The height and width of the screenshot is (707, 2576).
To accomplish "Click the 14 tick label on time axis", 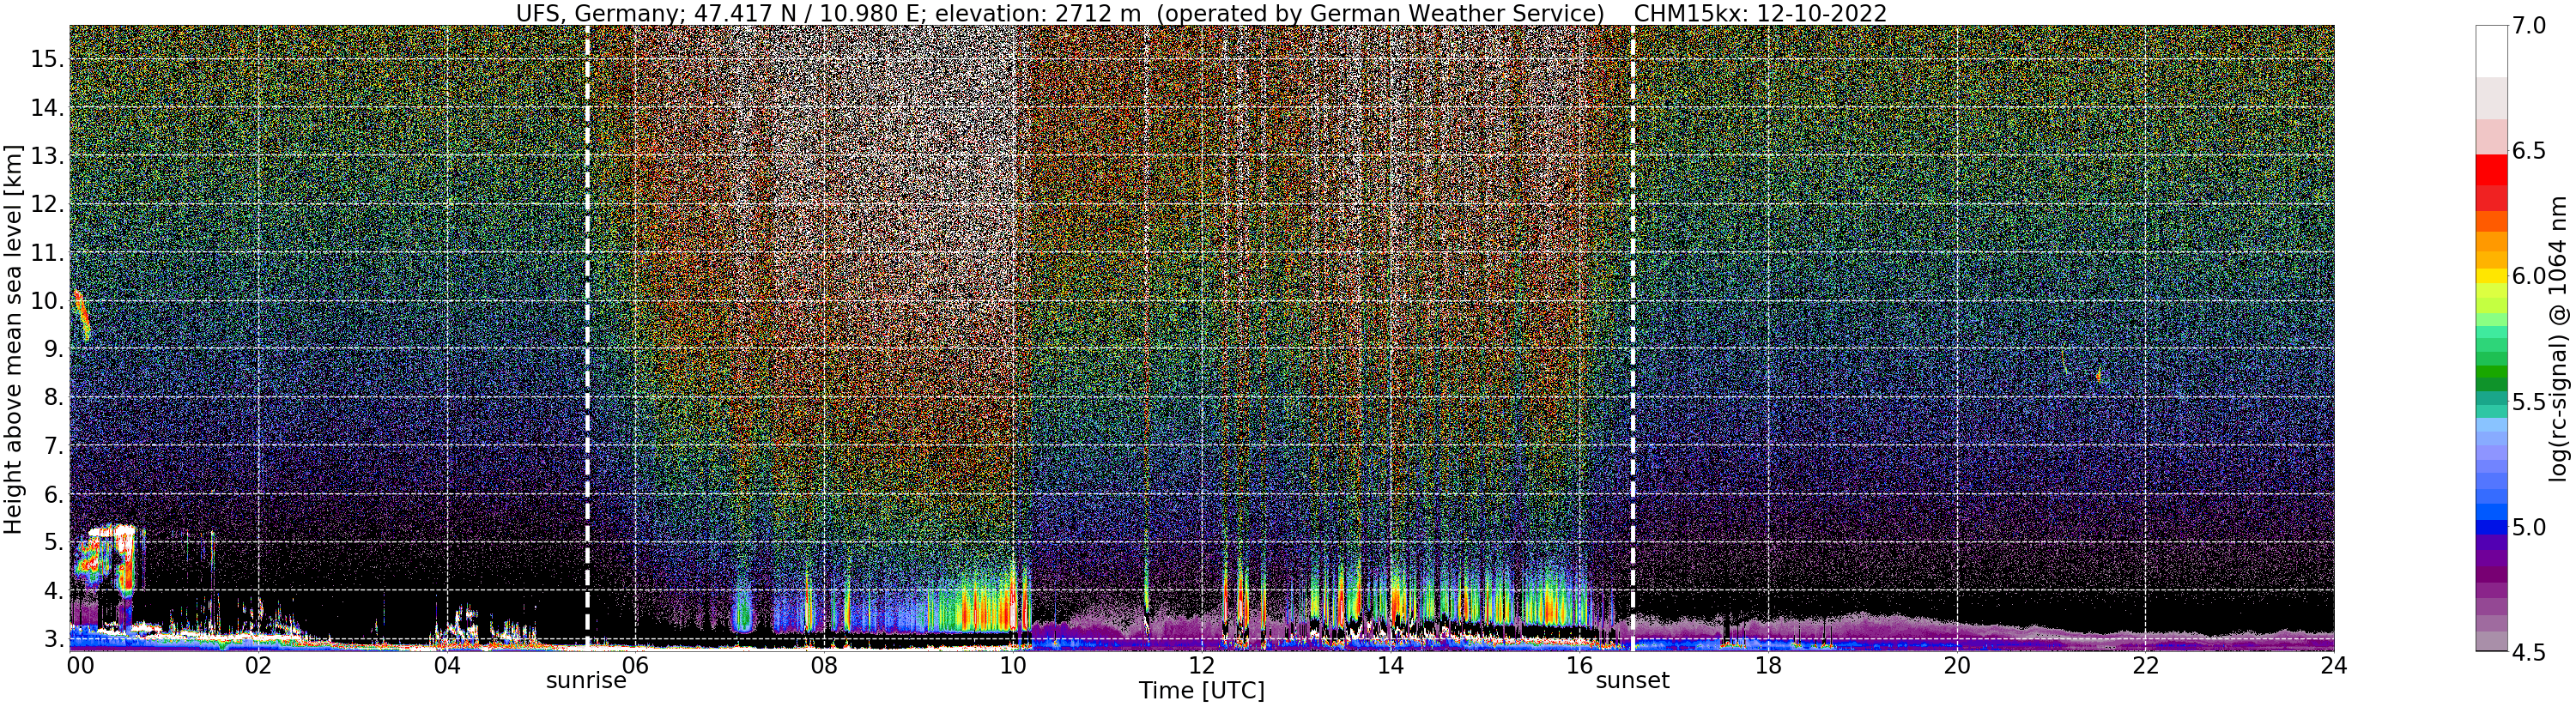I will [x=1390, y=665].
